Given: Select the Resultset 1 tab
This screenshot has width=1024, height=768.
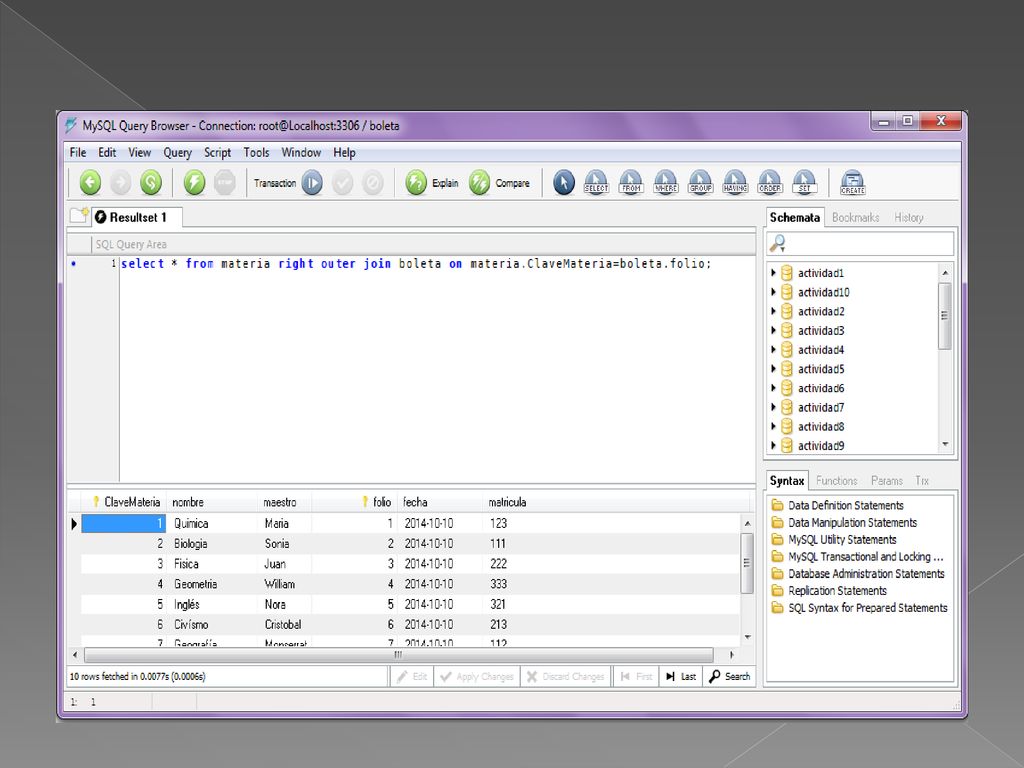Looking at the screenshot, I should [138, 217].
